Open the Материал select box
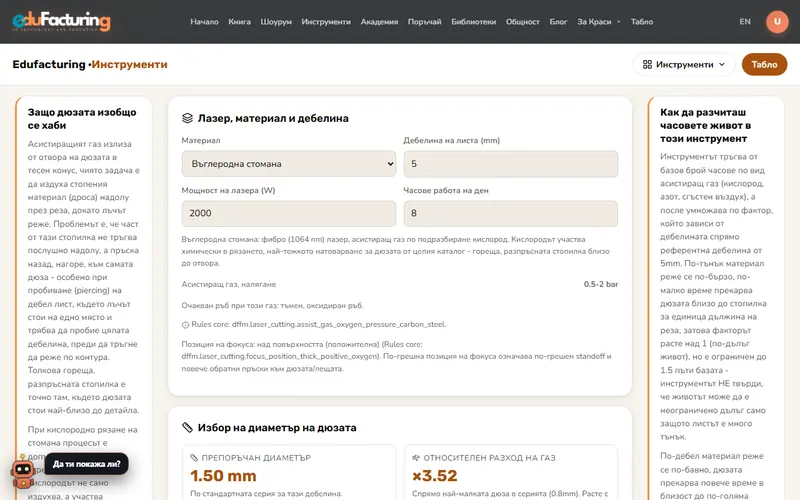 coord(289,164)
